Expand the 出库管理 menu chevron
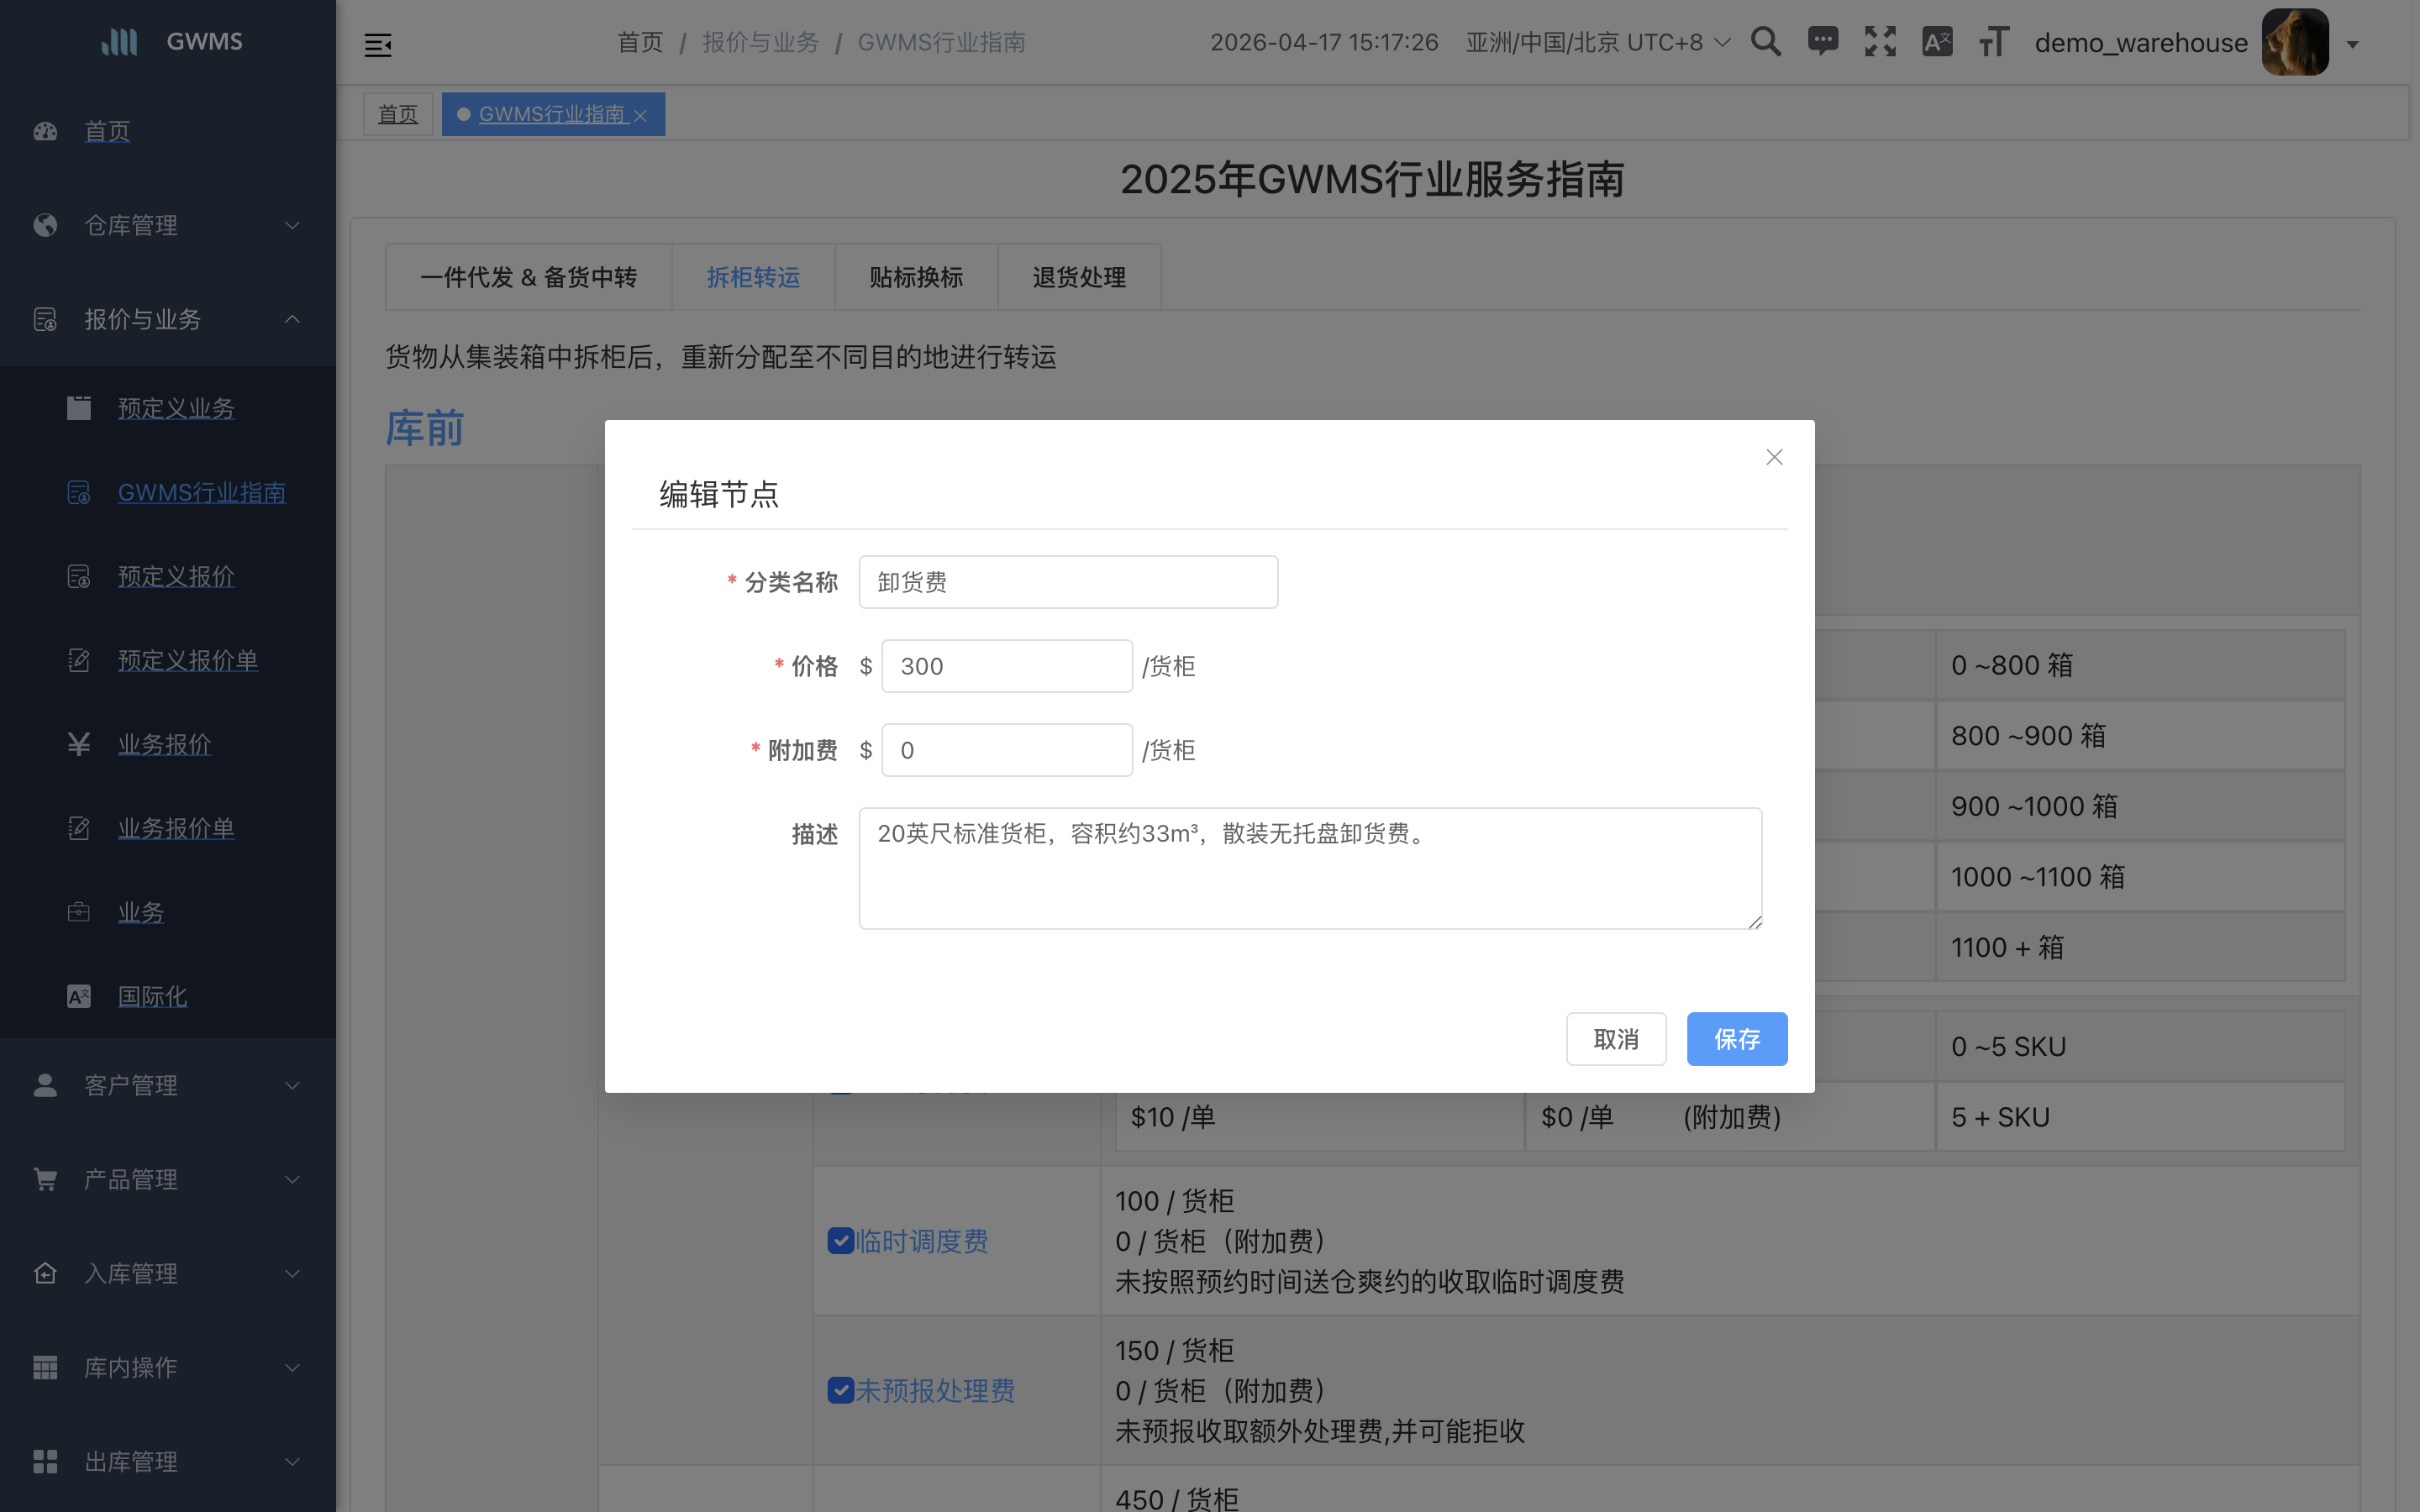 click(292, 1461)
